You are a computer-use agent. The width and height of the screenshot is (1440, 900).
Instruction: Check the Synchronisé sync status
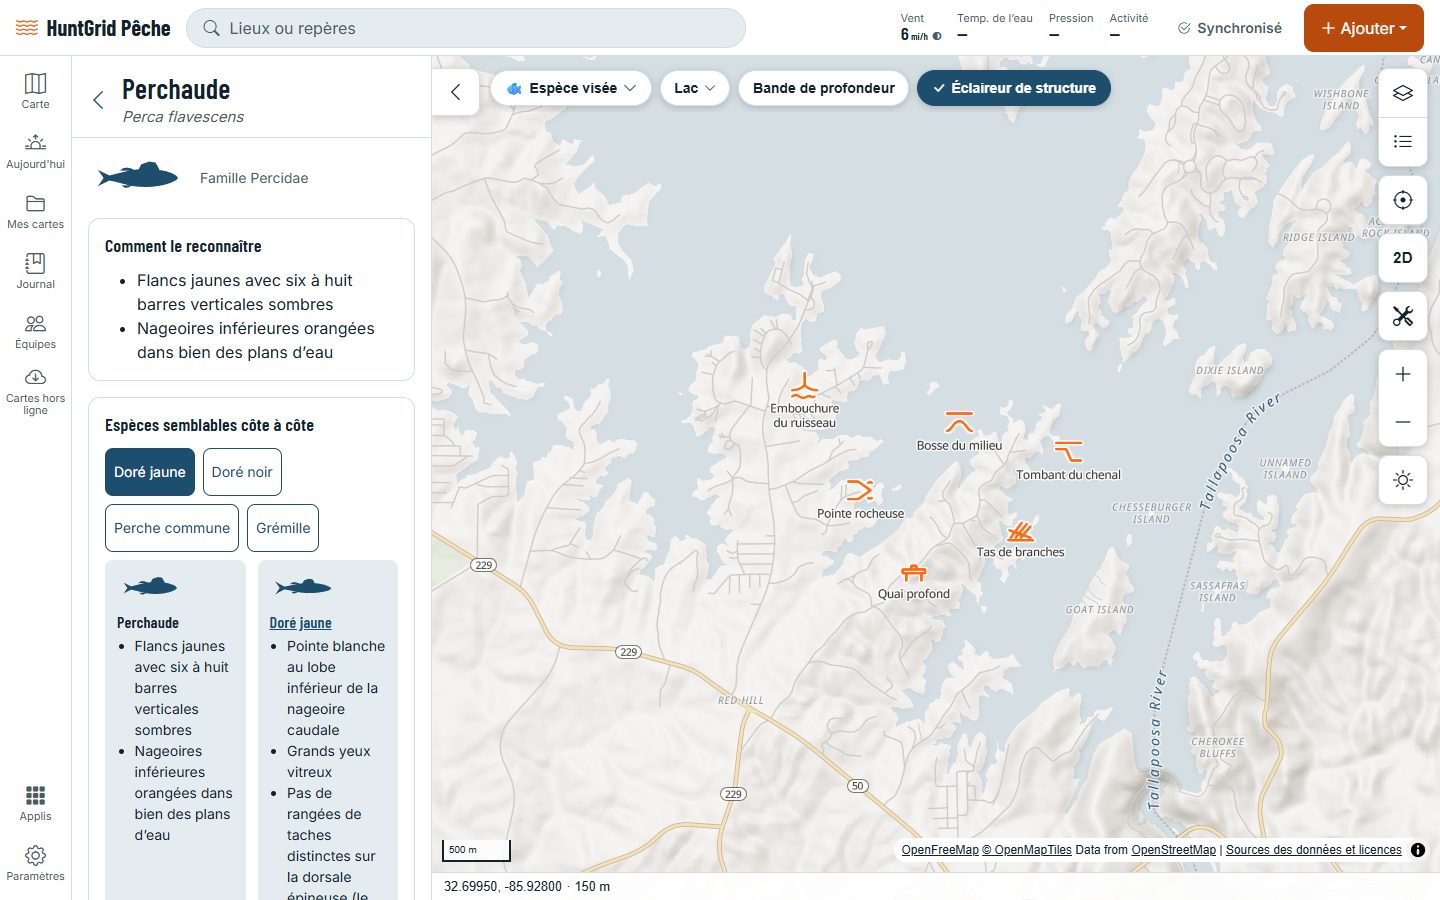[x=1230, y=28]
